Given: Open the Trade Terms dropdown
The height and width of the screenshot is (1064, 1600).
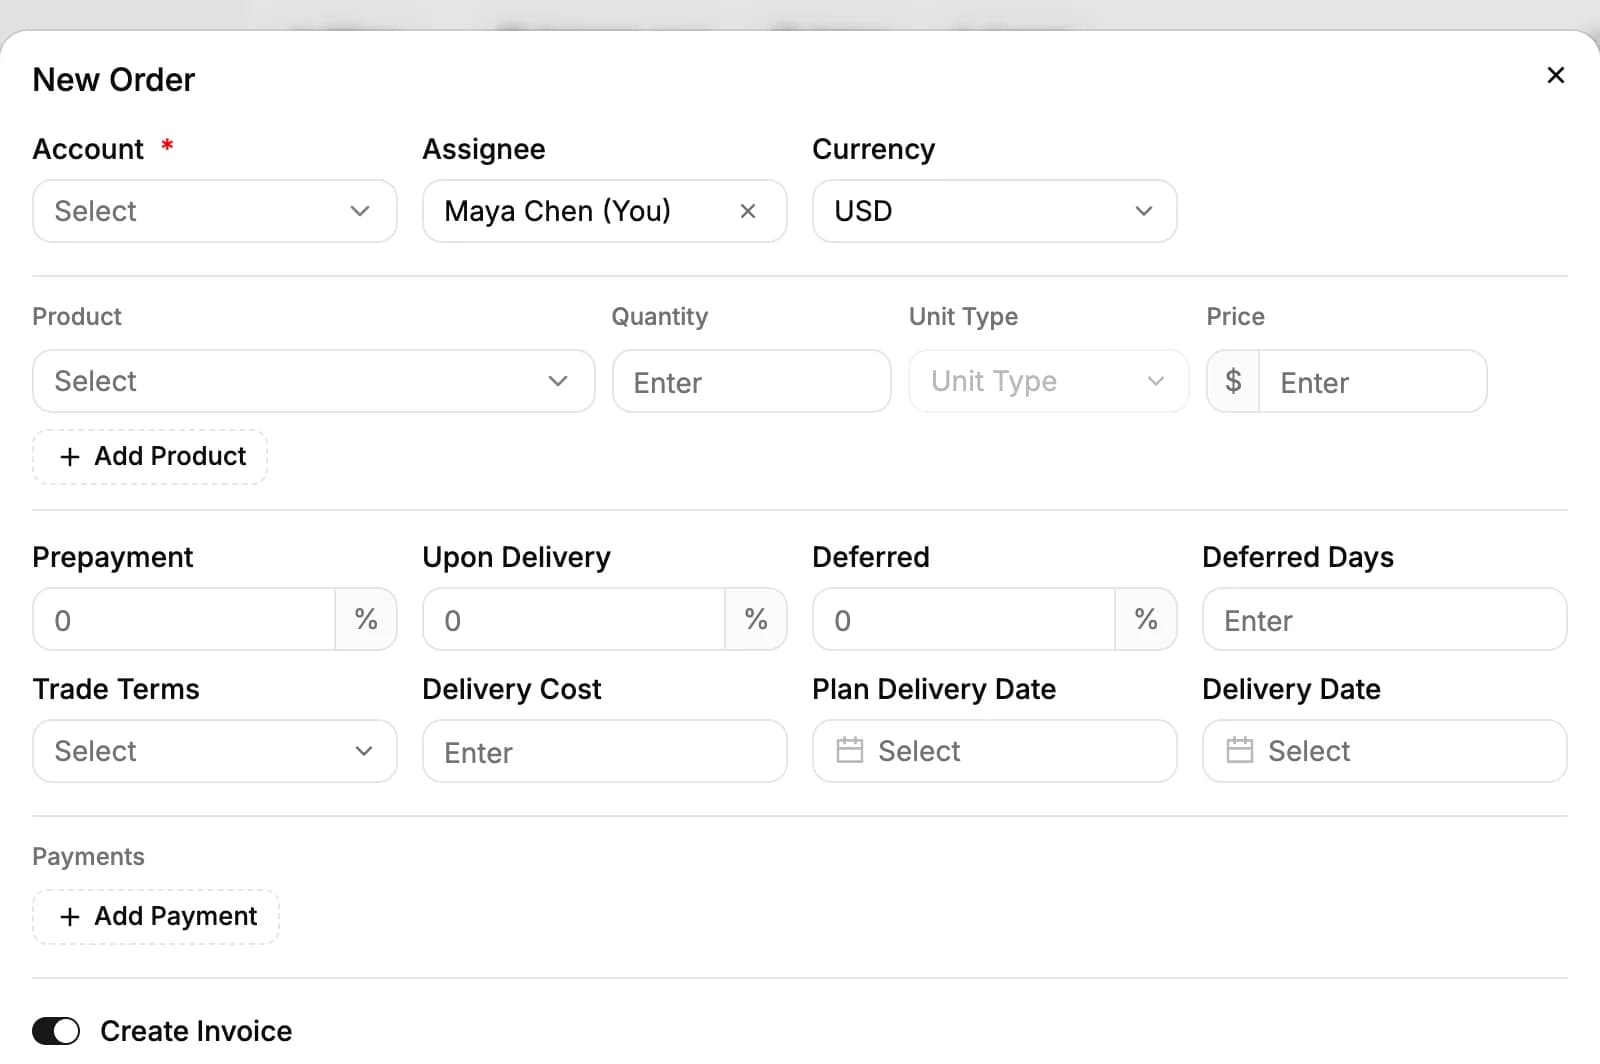Looking at the screenshot, I should tap(214, 751).
